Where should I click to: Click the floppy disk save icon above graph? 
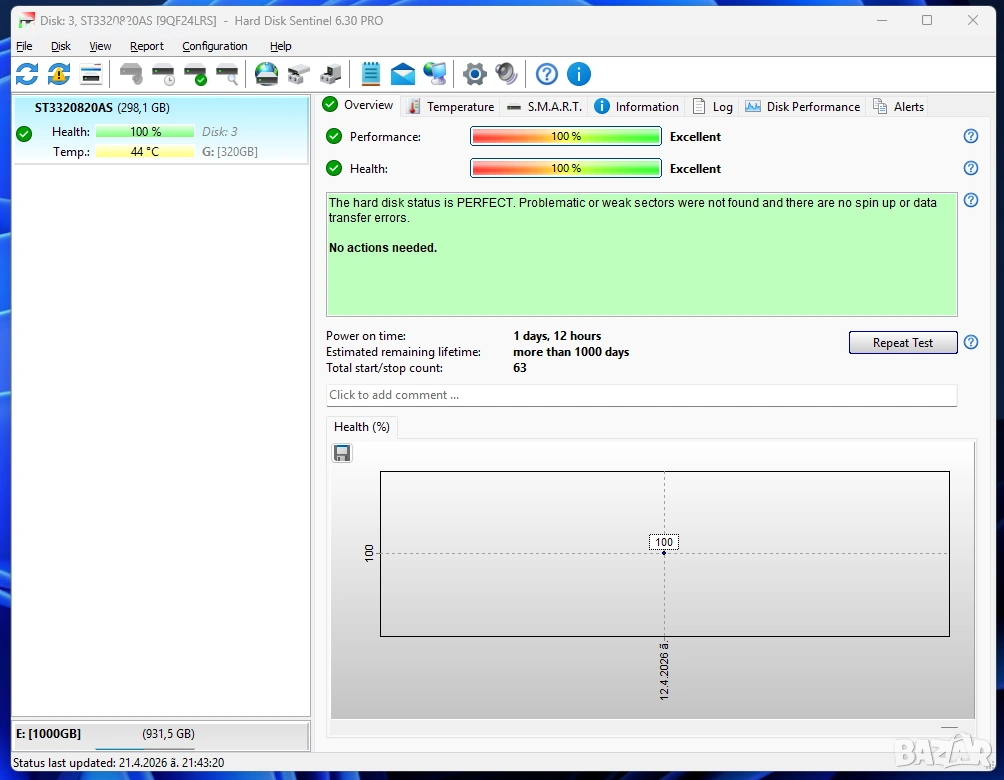(342, 454)
